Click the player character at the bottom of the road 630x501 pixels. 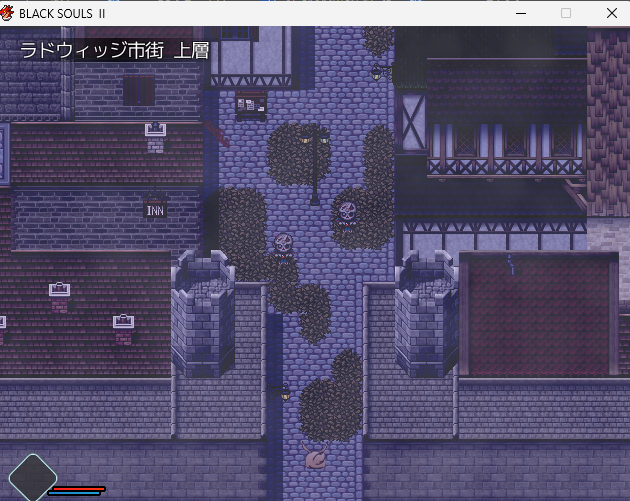pyautogui.click(x=315, y=456)
